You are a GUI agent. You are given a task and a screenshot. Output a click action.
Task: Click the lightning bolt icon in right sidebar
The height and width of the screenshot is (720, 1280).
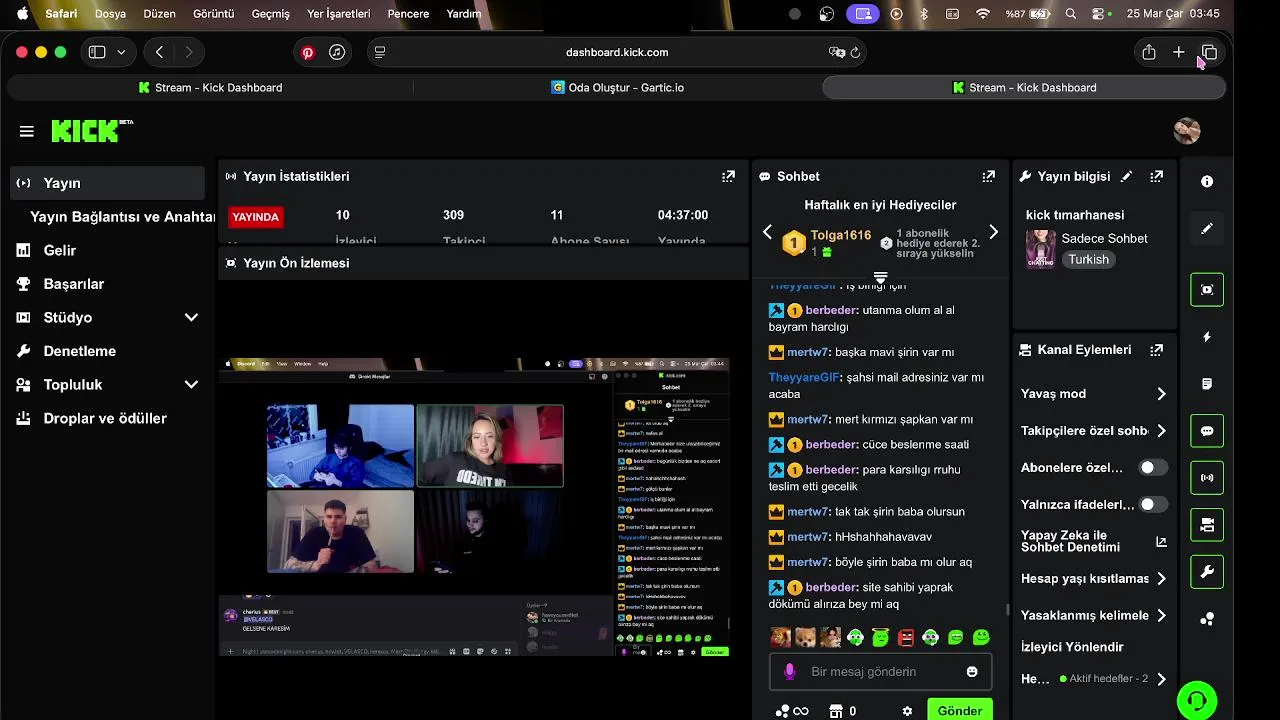click(1207, 337)
